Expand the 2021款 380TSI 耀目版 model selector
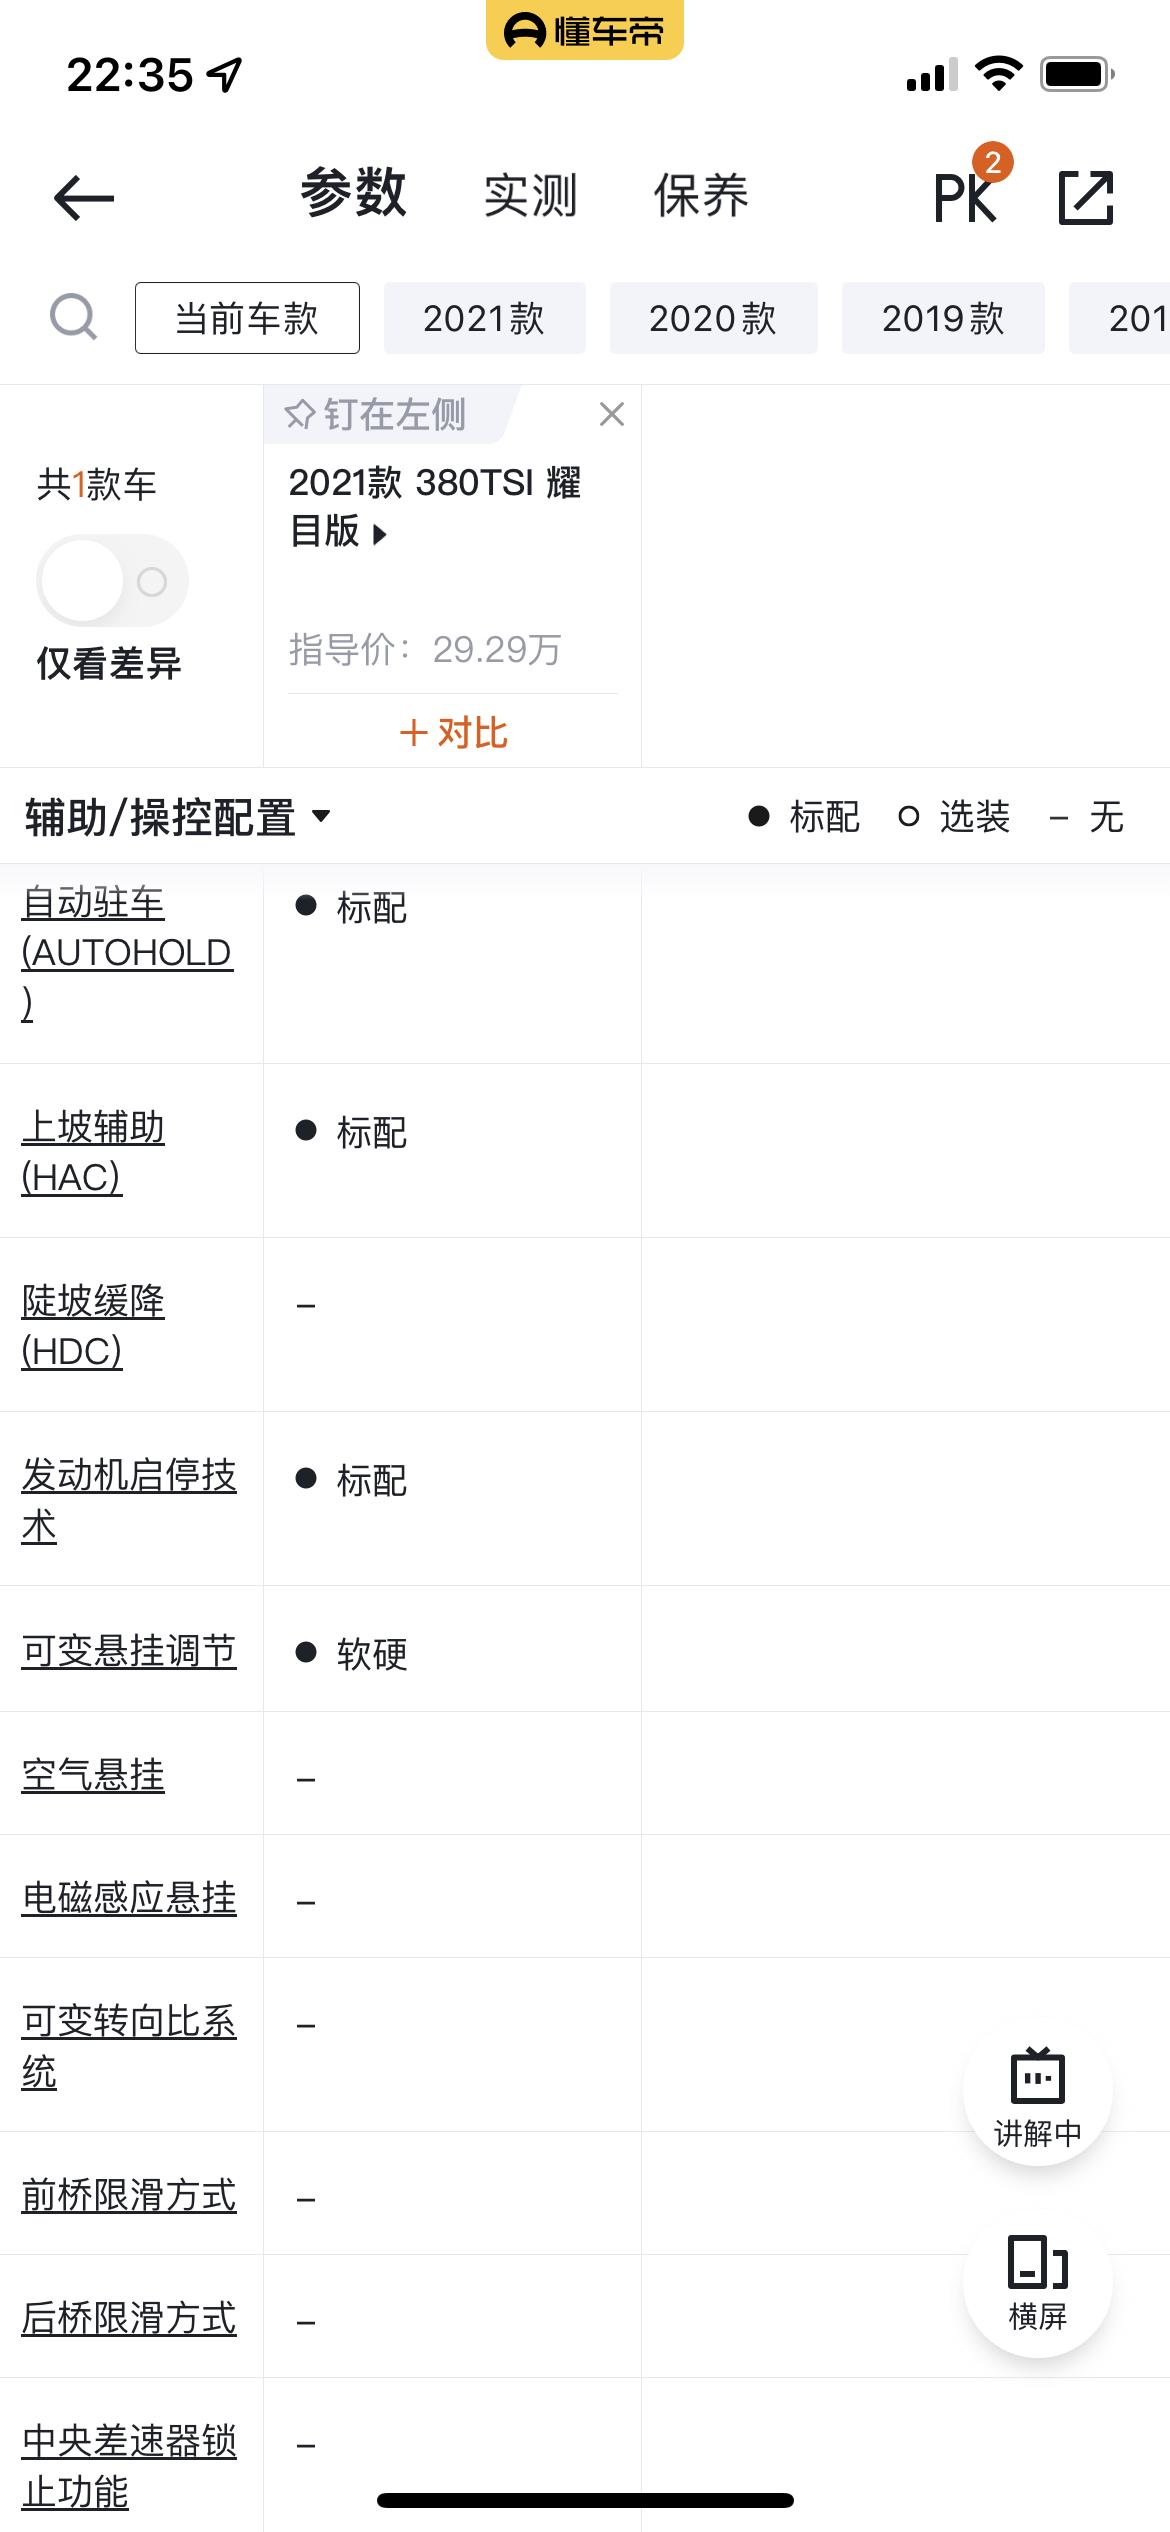Screen dimensions: 1170x2532 [435, 507]
